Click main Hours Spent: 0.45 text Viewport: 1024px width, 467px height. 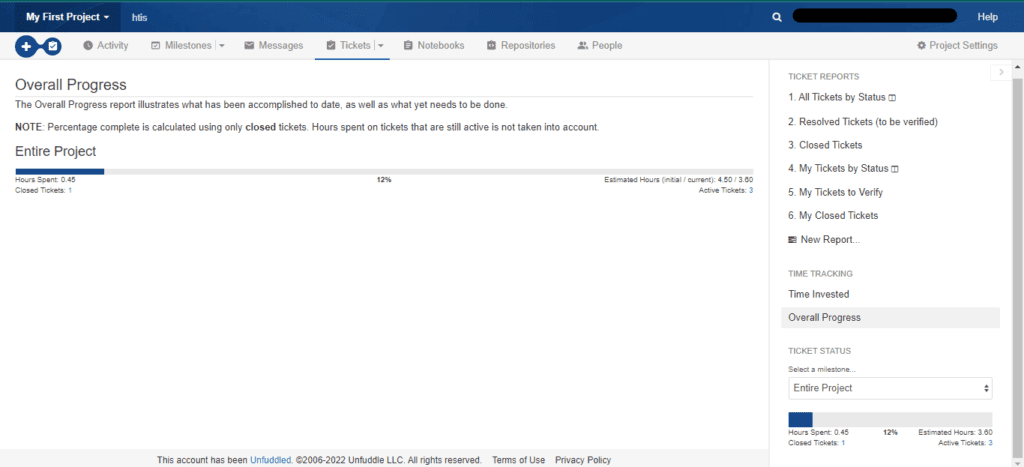44,180
